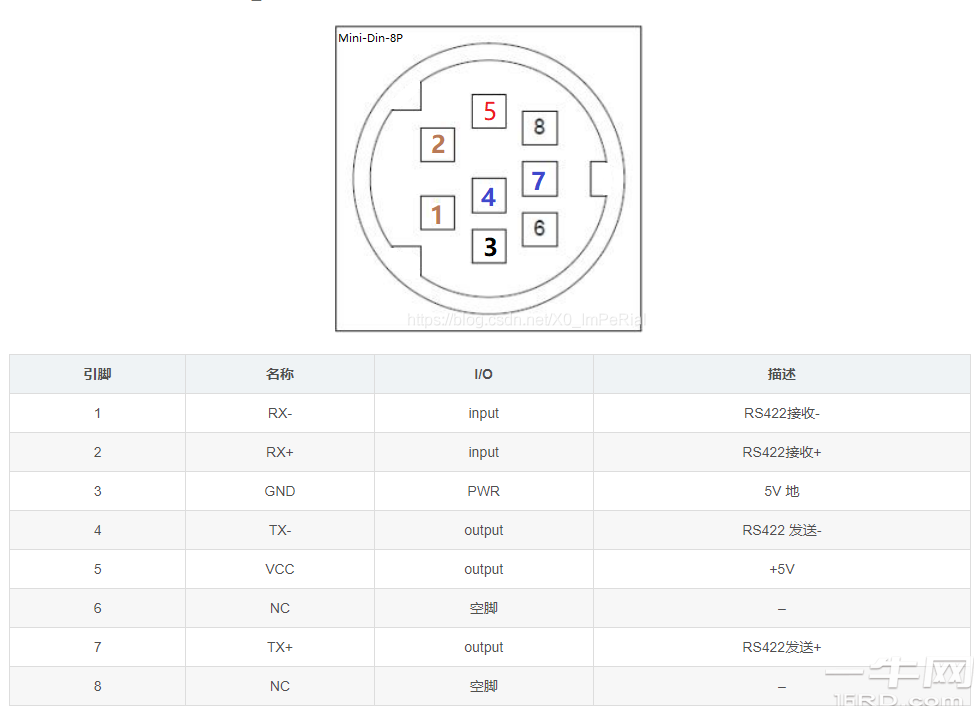
Task: Click pin 1 box in connector diagram
Action: pos(437,213)
